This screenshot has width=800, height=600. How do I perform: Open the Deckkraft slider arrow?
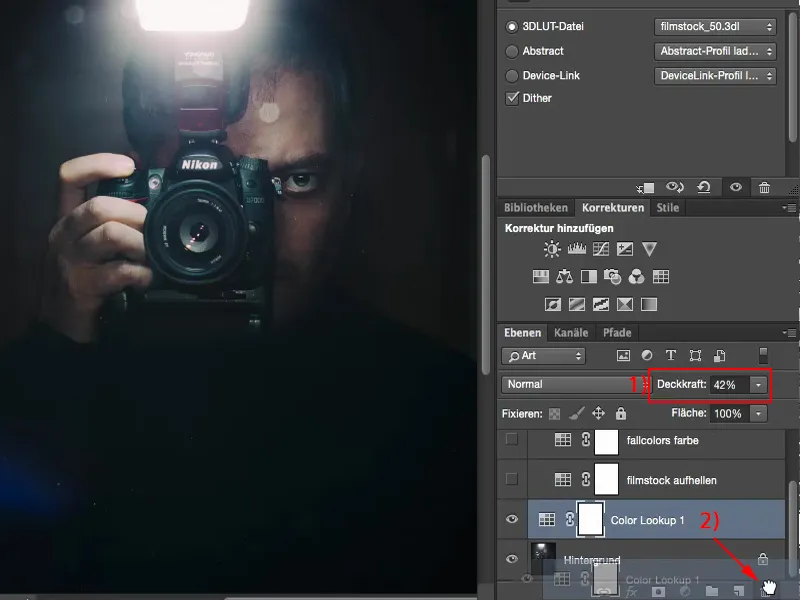click(759, 385)
